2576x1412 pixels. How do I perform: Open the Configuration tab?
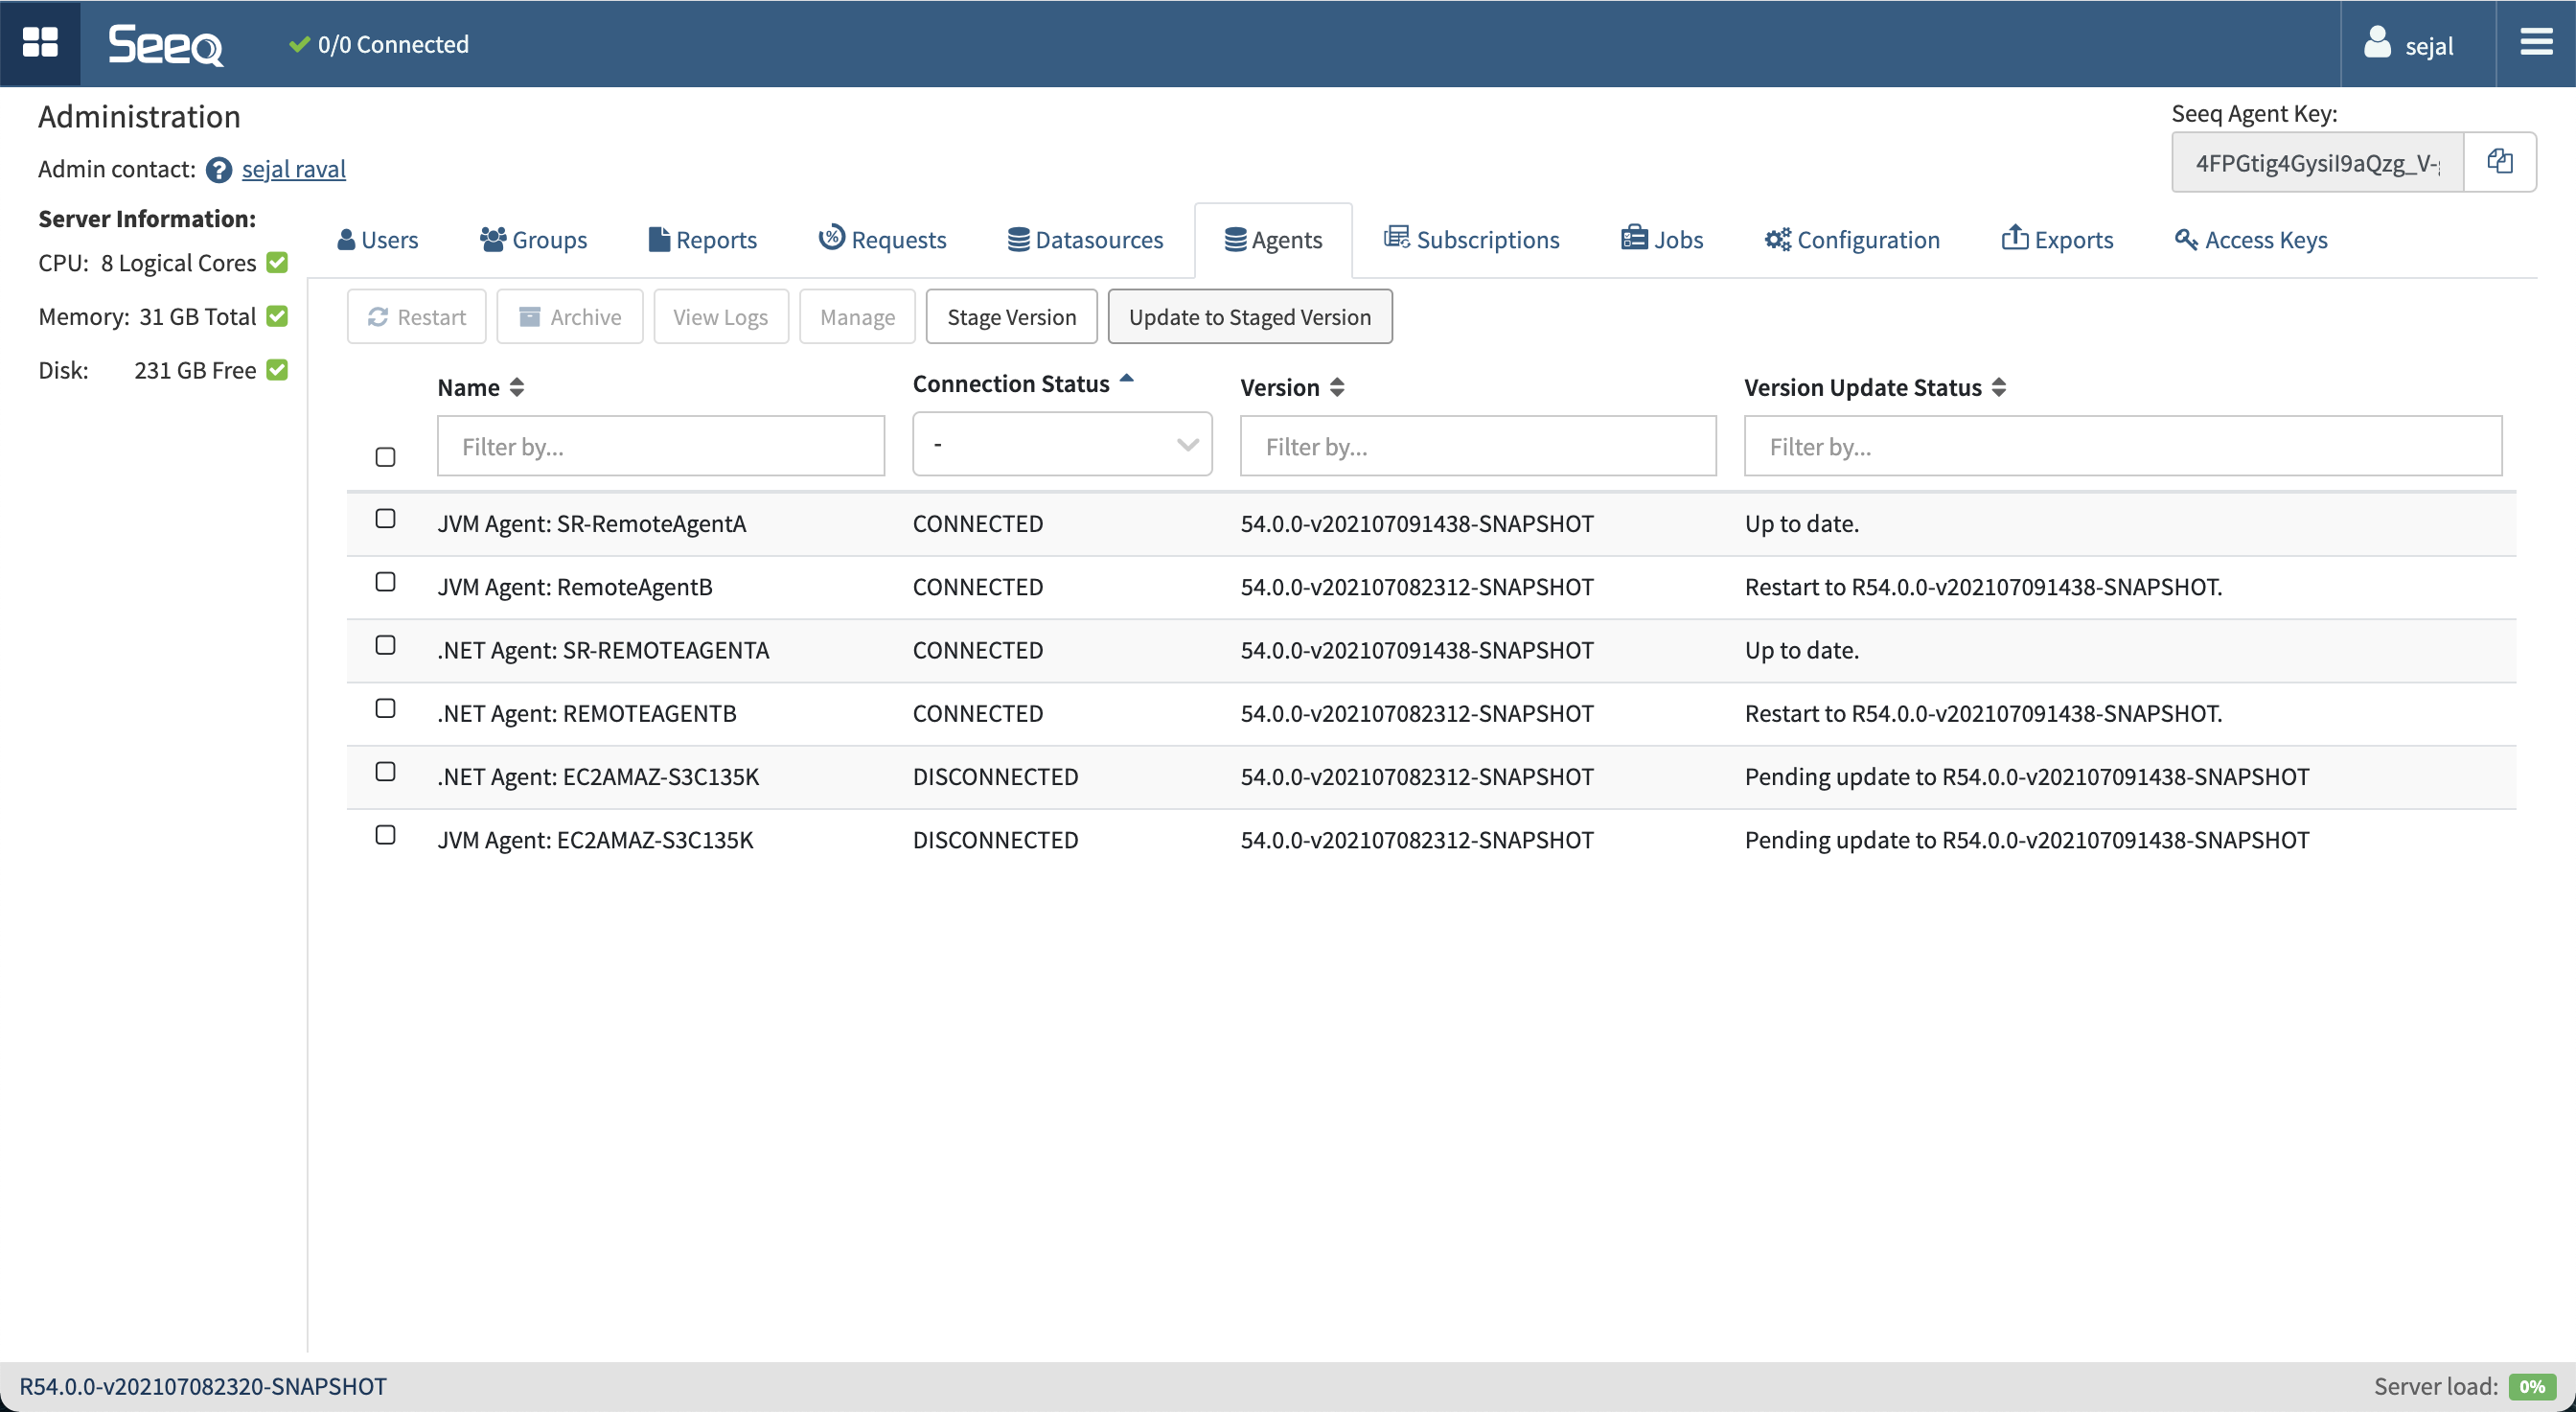coord(1852,240)
